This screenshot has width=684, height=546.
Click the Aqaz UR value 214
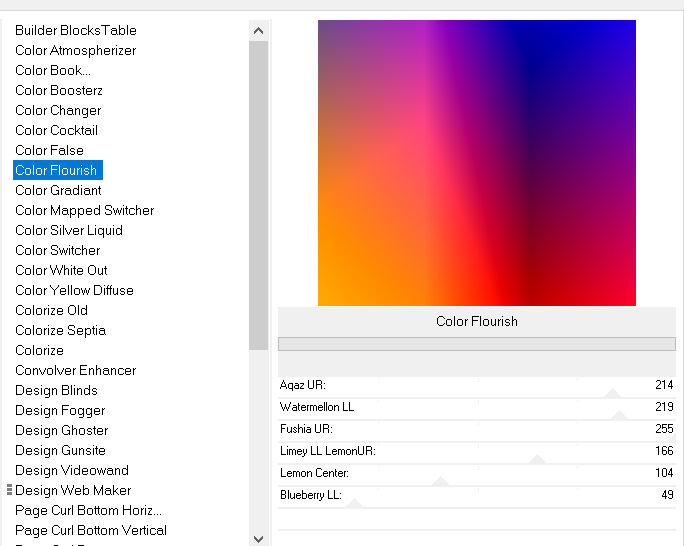tap(664, 385)
